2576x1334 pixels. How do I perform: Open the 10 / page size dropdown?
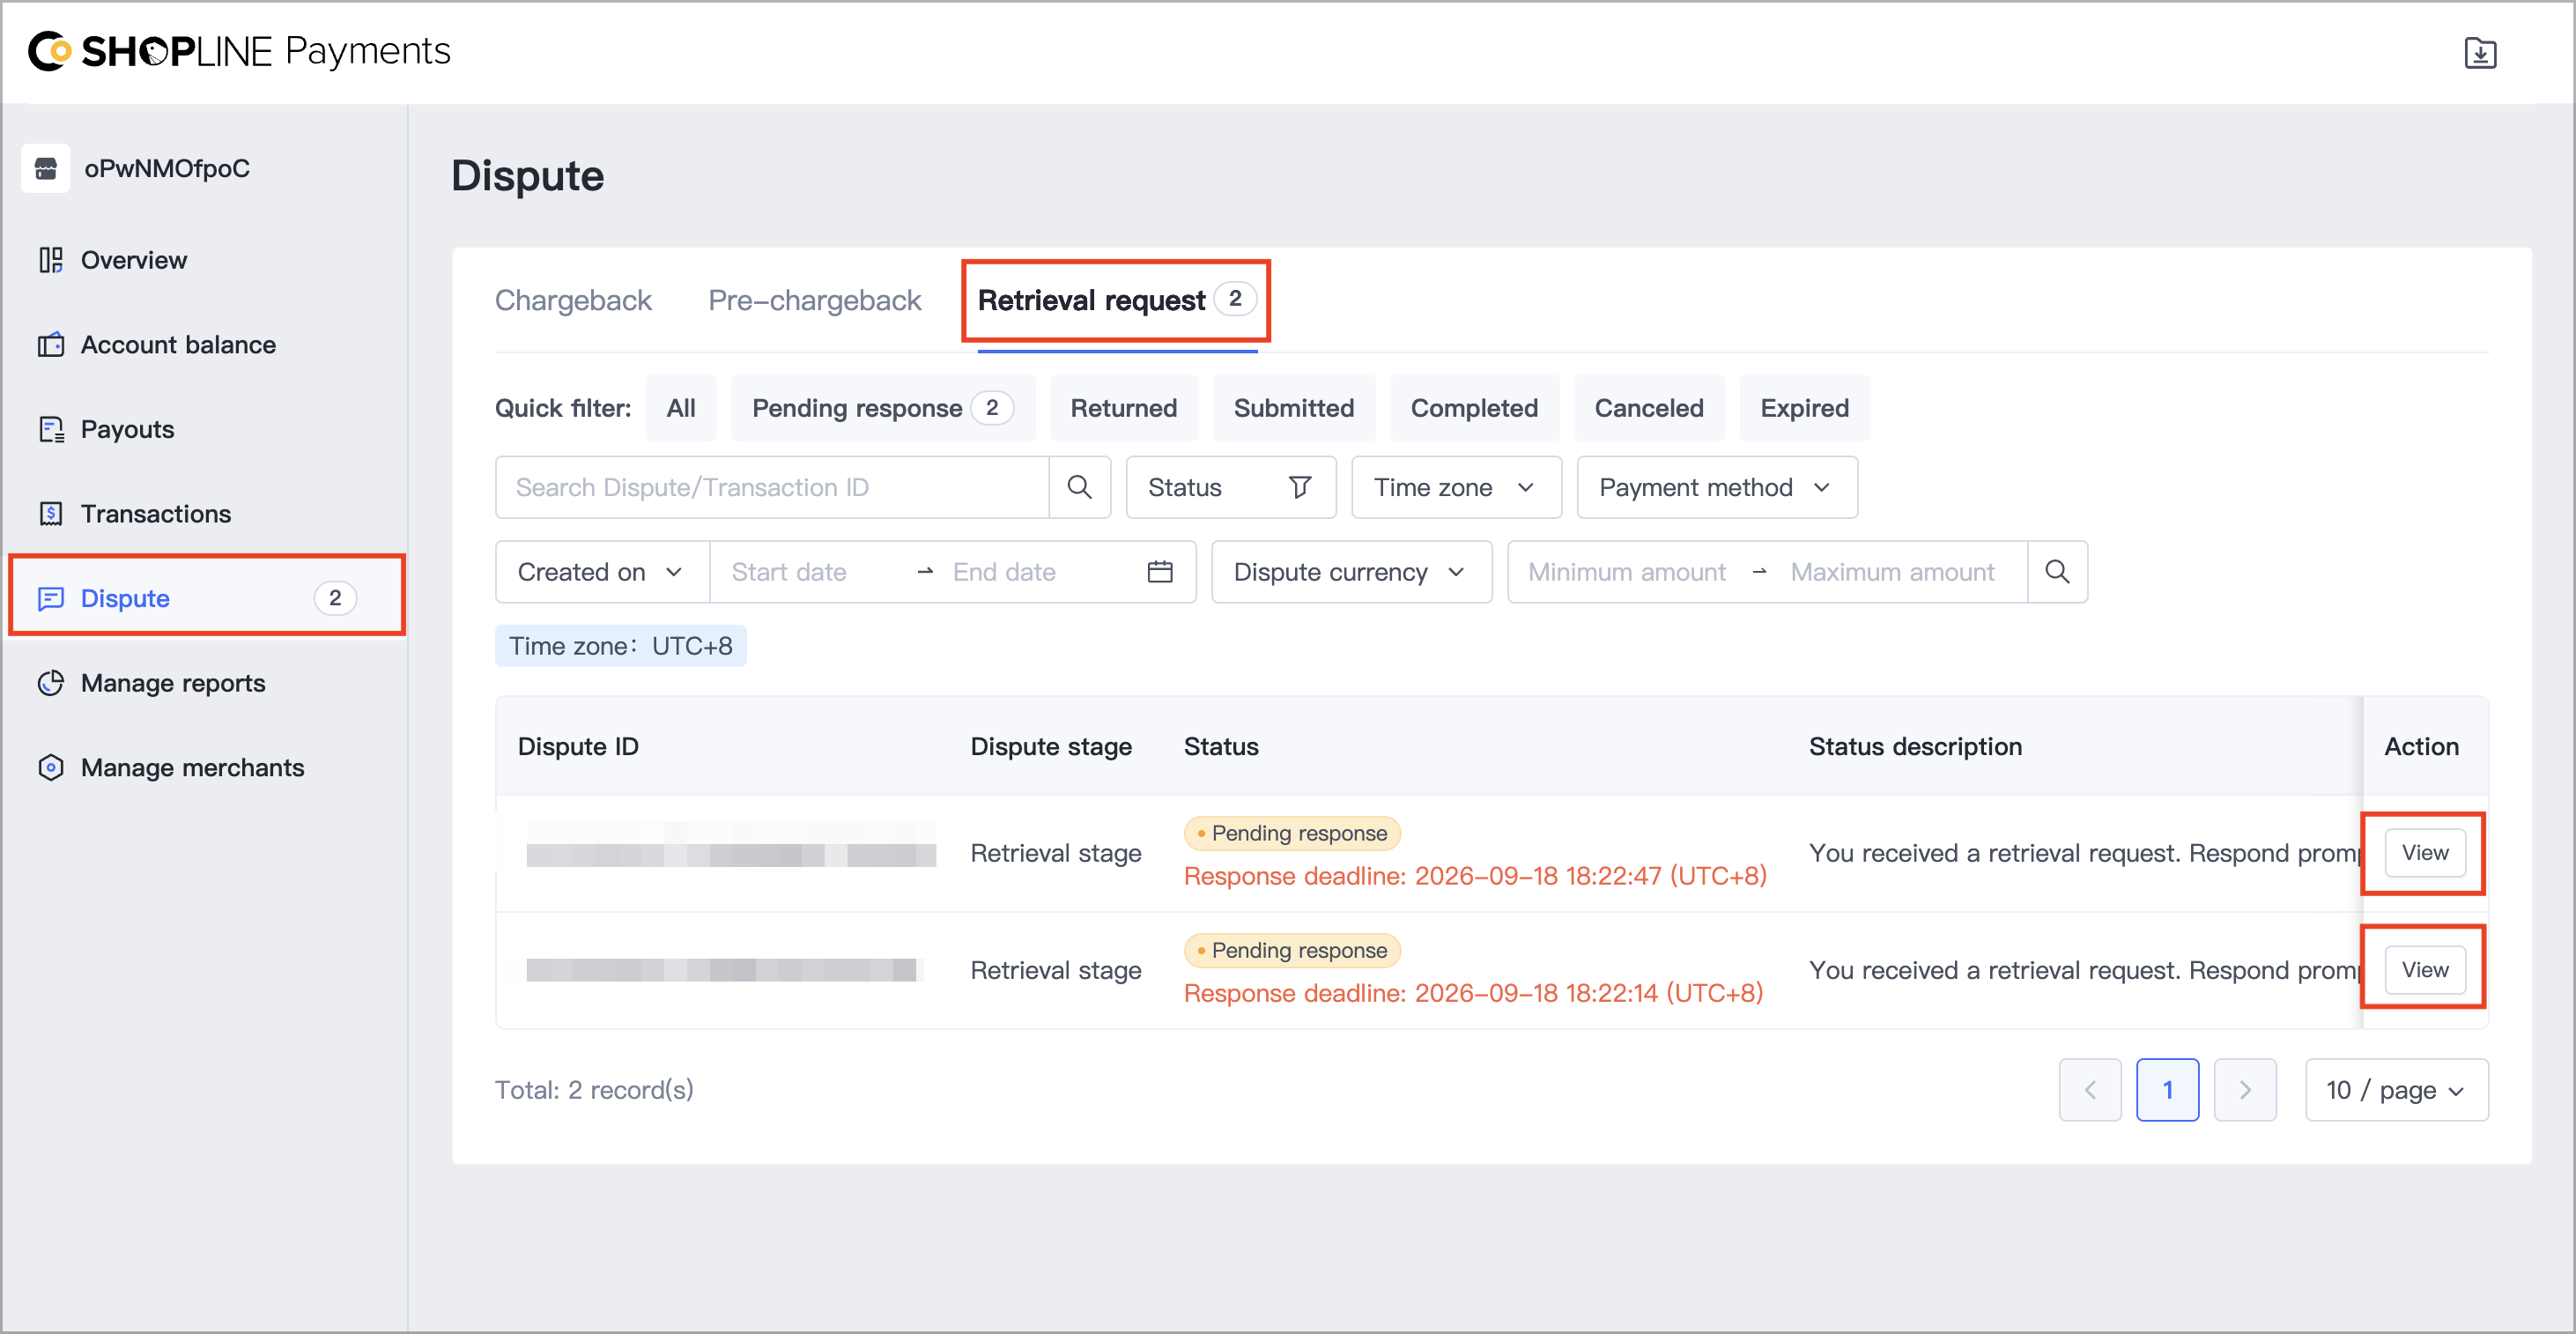pyautogui.click(x=2396, y=1090)
